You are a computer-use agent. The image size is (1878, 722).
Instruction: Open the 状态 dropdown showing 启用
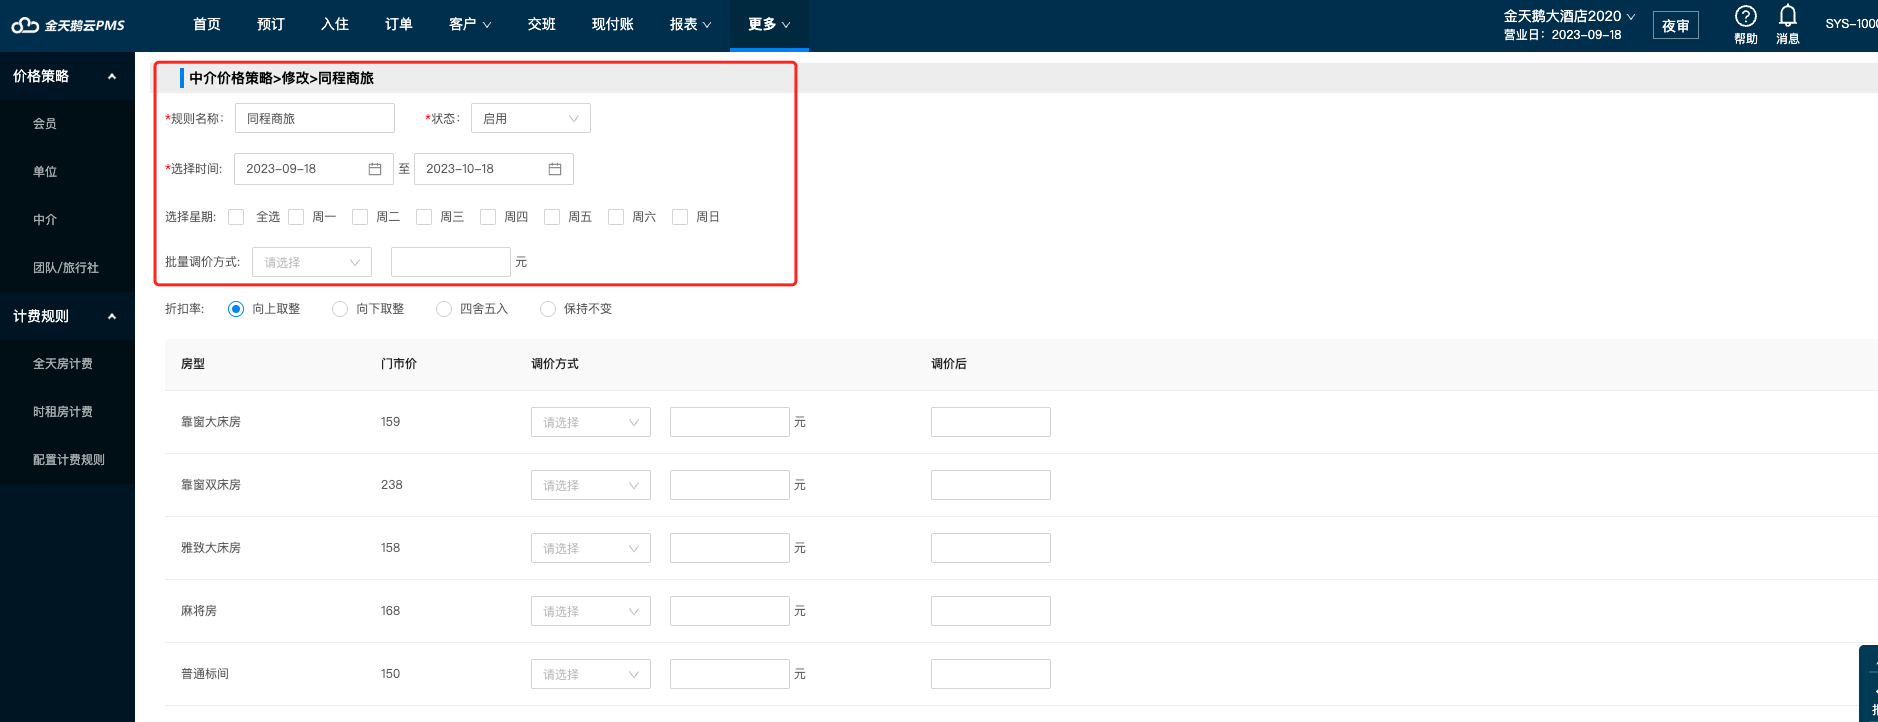coord(531,118)
